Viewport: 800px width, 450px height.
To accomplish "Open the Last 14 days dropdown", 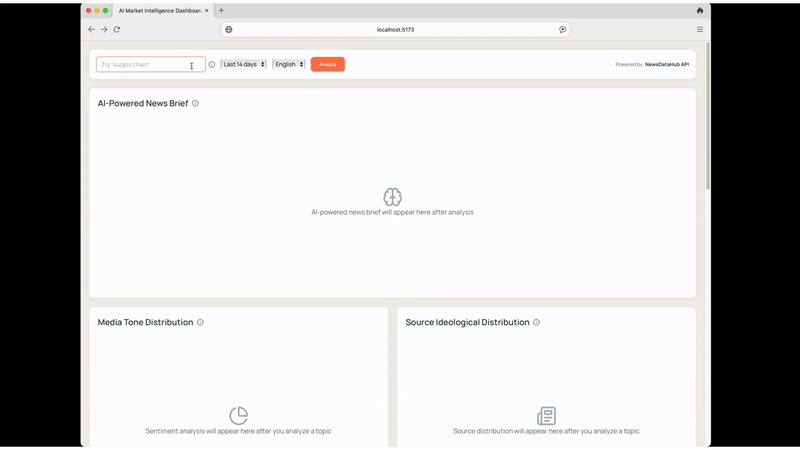I will pos(243,64).
